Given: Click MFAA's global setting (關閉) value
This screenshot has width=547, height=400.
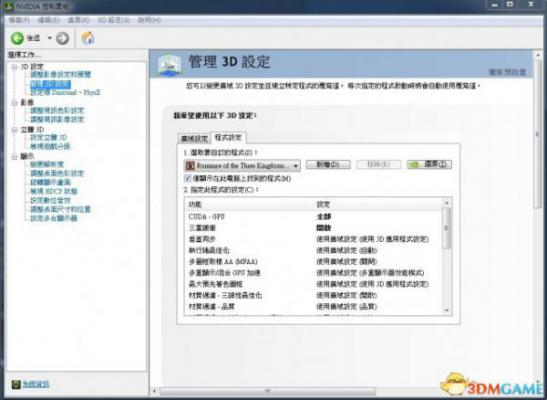Looking at the screenshot, I should pyautogui.click(x=346, y=262).
